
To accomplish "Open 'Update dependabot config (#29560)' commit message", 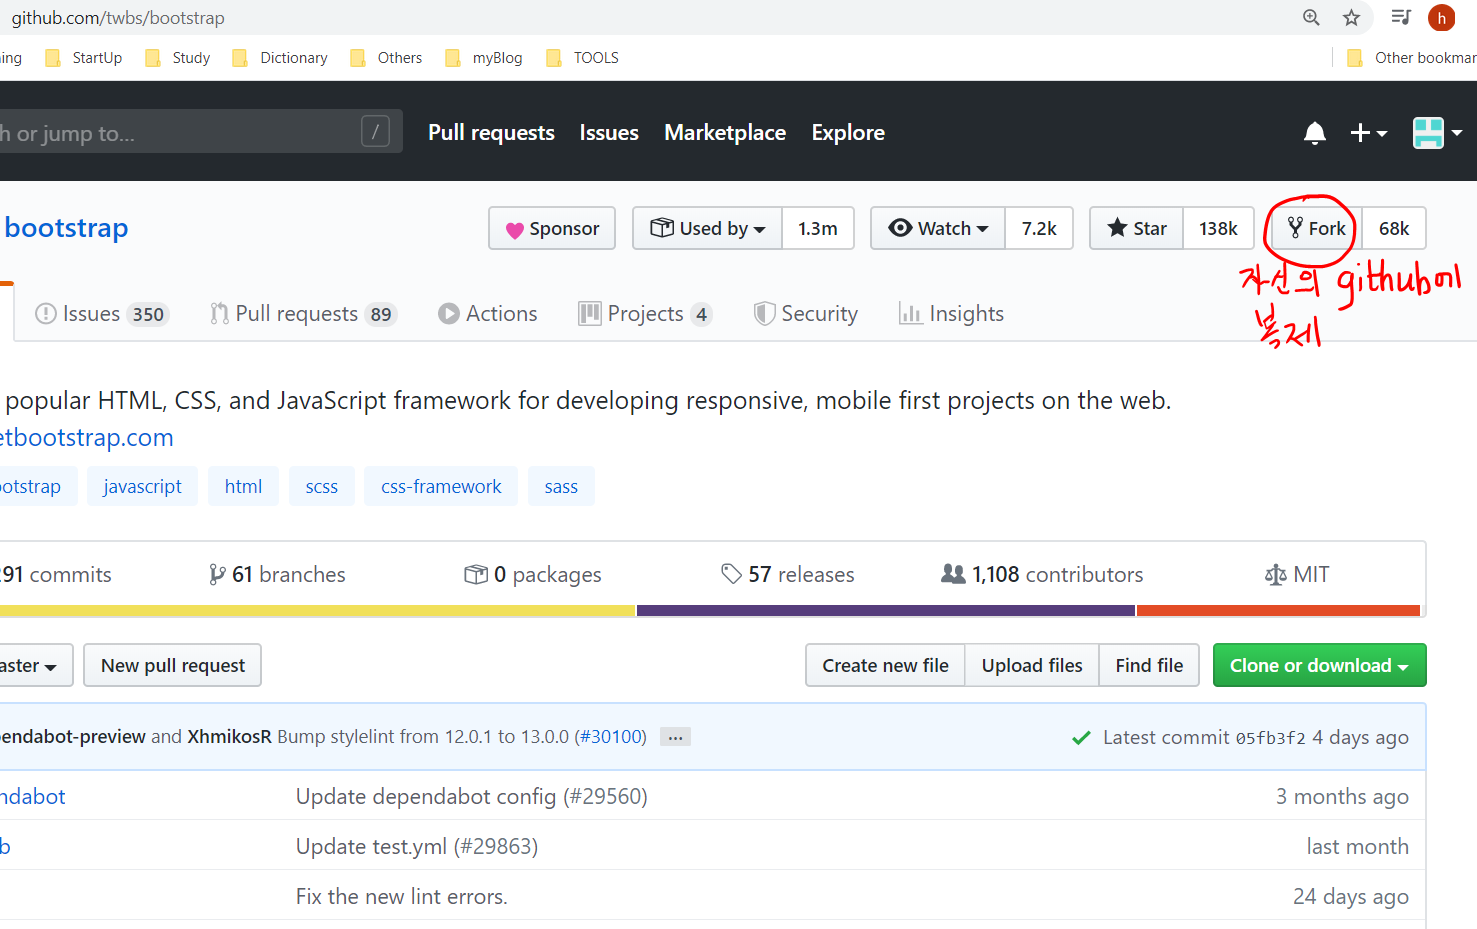I will tap(472, 797).
